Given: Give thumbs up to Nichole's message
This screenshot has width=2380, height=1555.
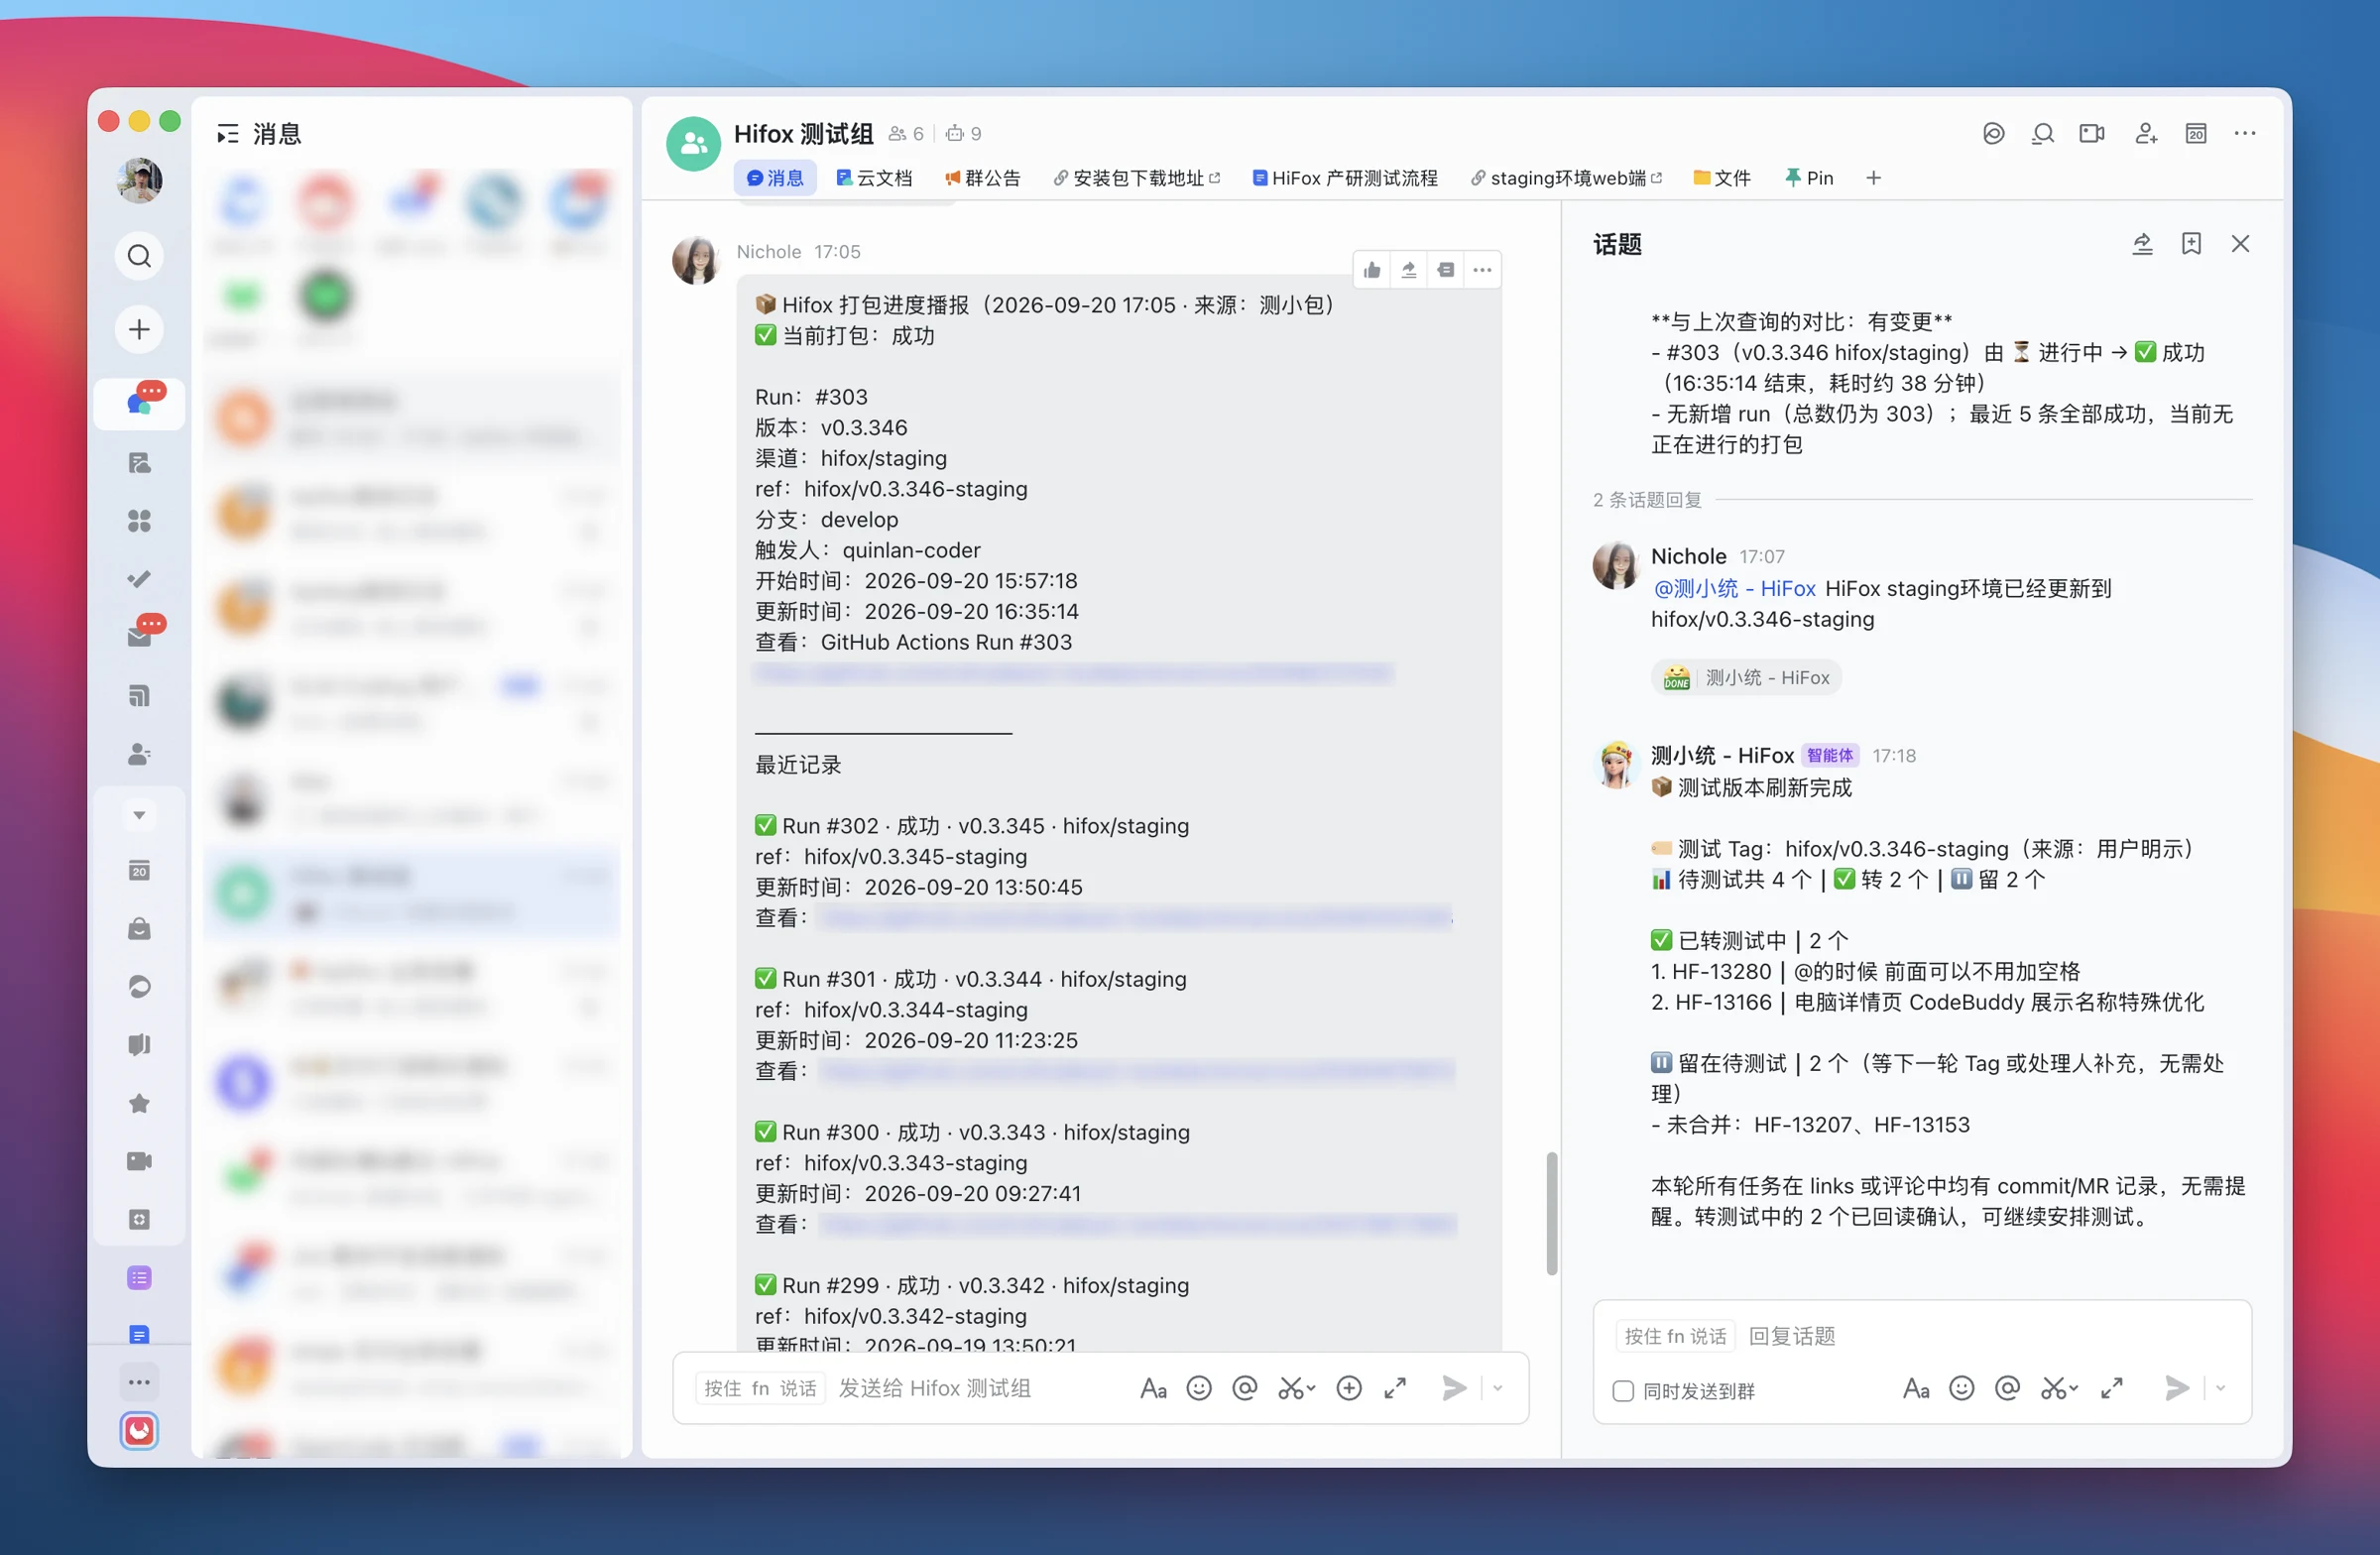Looking at the screenshot, I should (x=1372, y=270).
